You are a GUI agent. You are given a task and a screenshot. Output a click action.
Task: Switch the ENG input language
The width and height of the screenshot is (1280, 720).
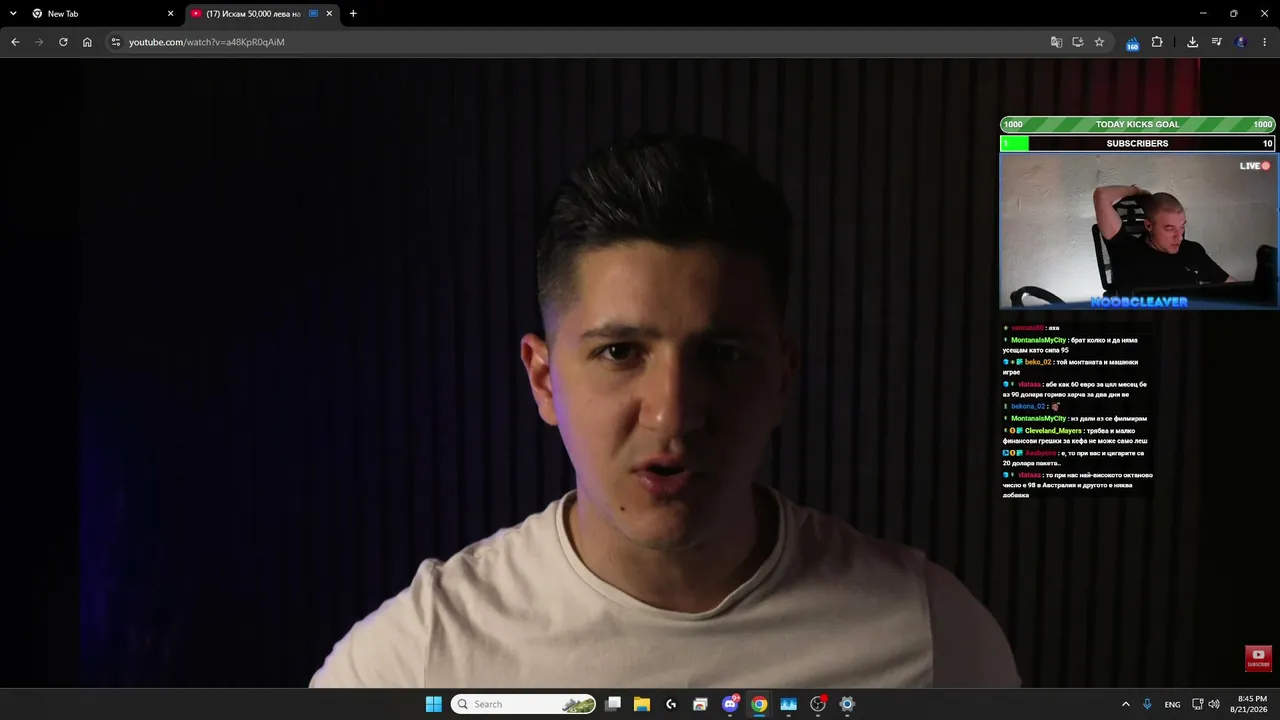coord(1172,704)
